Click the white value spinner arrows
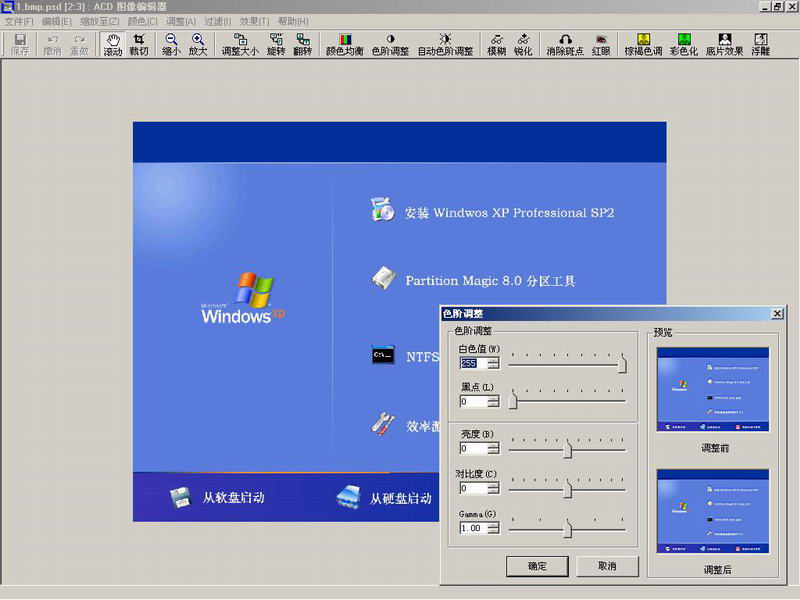Screen dimensions: 800x600 pos(493,363)
